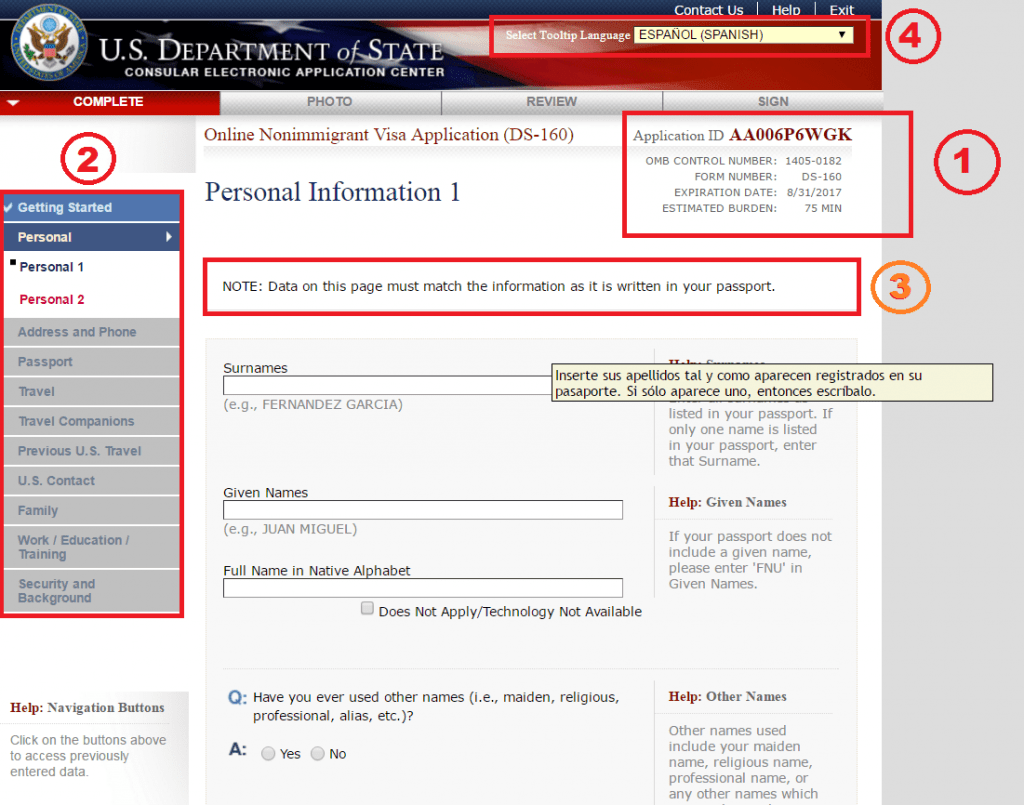Click Full Name in Native Alphabet field
Viewport: 1024px width, 805px height.
[423, 588]
